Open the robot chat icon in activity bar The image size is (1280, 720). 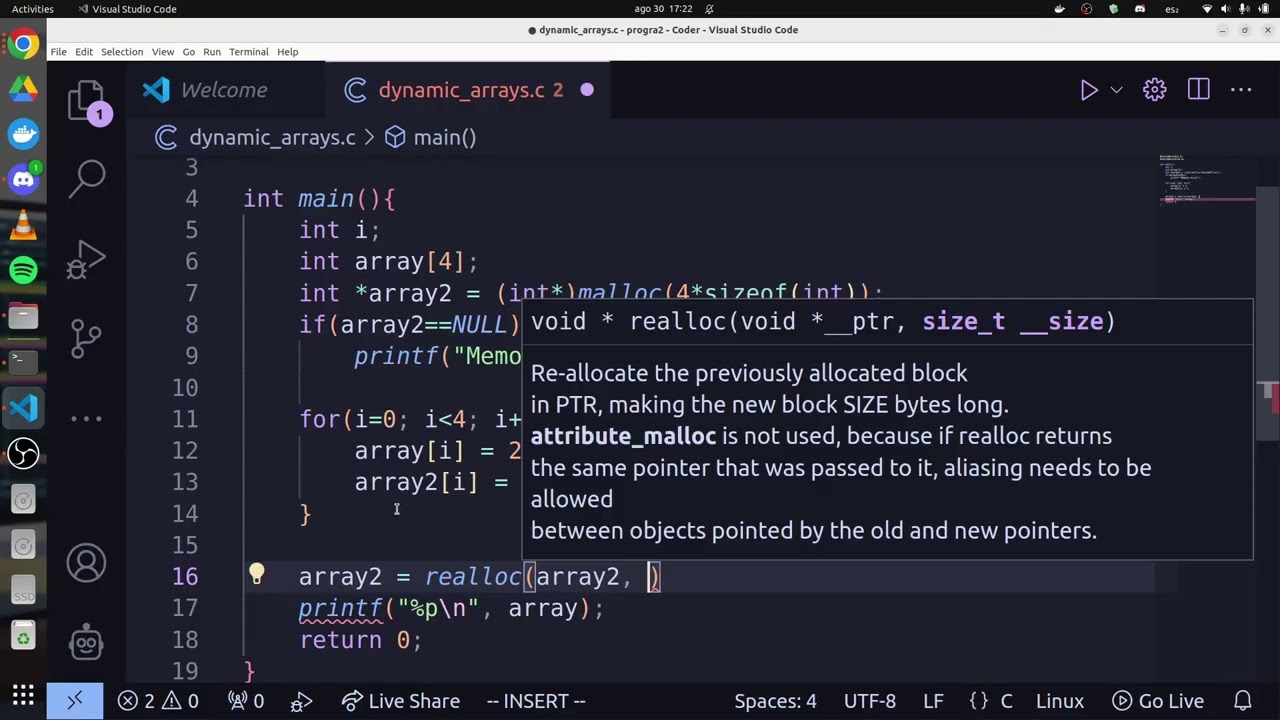click(x=87, y=641)
